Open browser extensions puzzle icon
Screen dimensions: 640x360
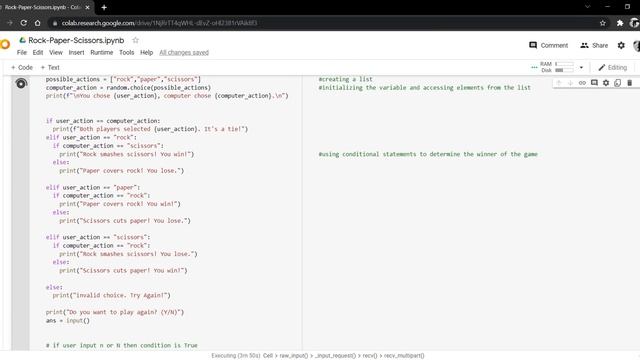click(x=620, y=23)
